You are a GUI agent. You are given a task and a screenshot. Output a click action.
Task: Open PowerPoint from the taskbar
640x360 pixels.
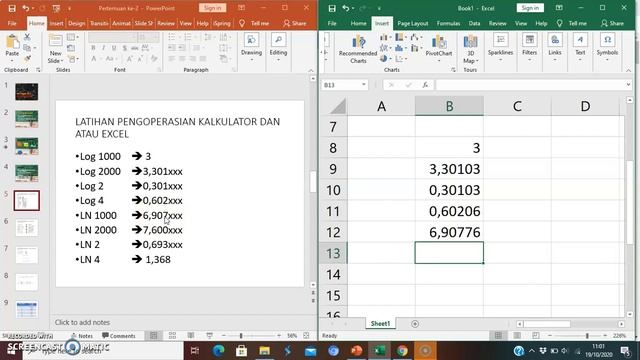pos(356,351)
